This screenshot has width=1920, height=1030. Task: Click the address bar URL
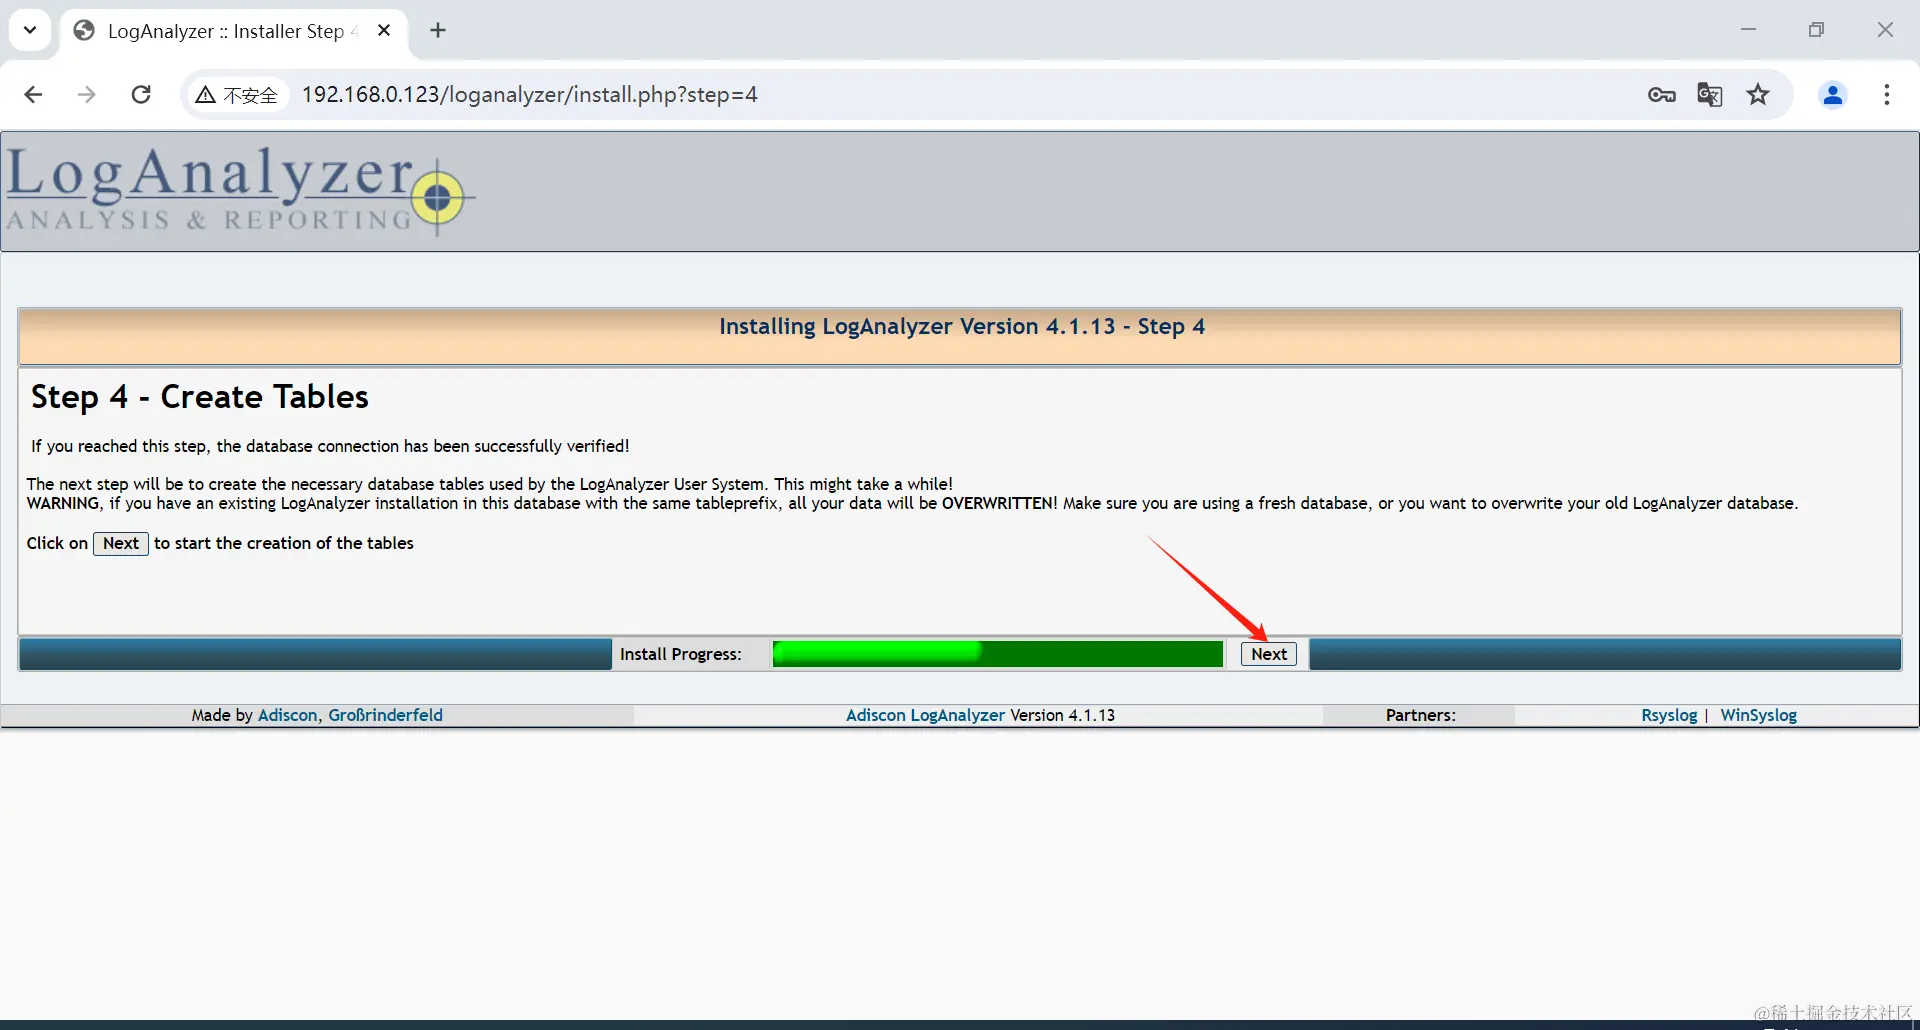pos(530,95)
